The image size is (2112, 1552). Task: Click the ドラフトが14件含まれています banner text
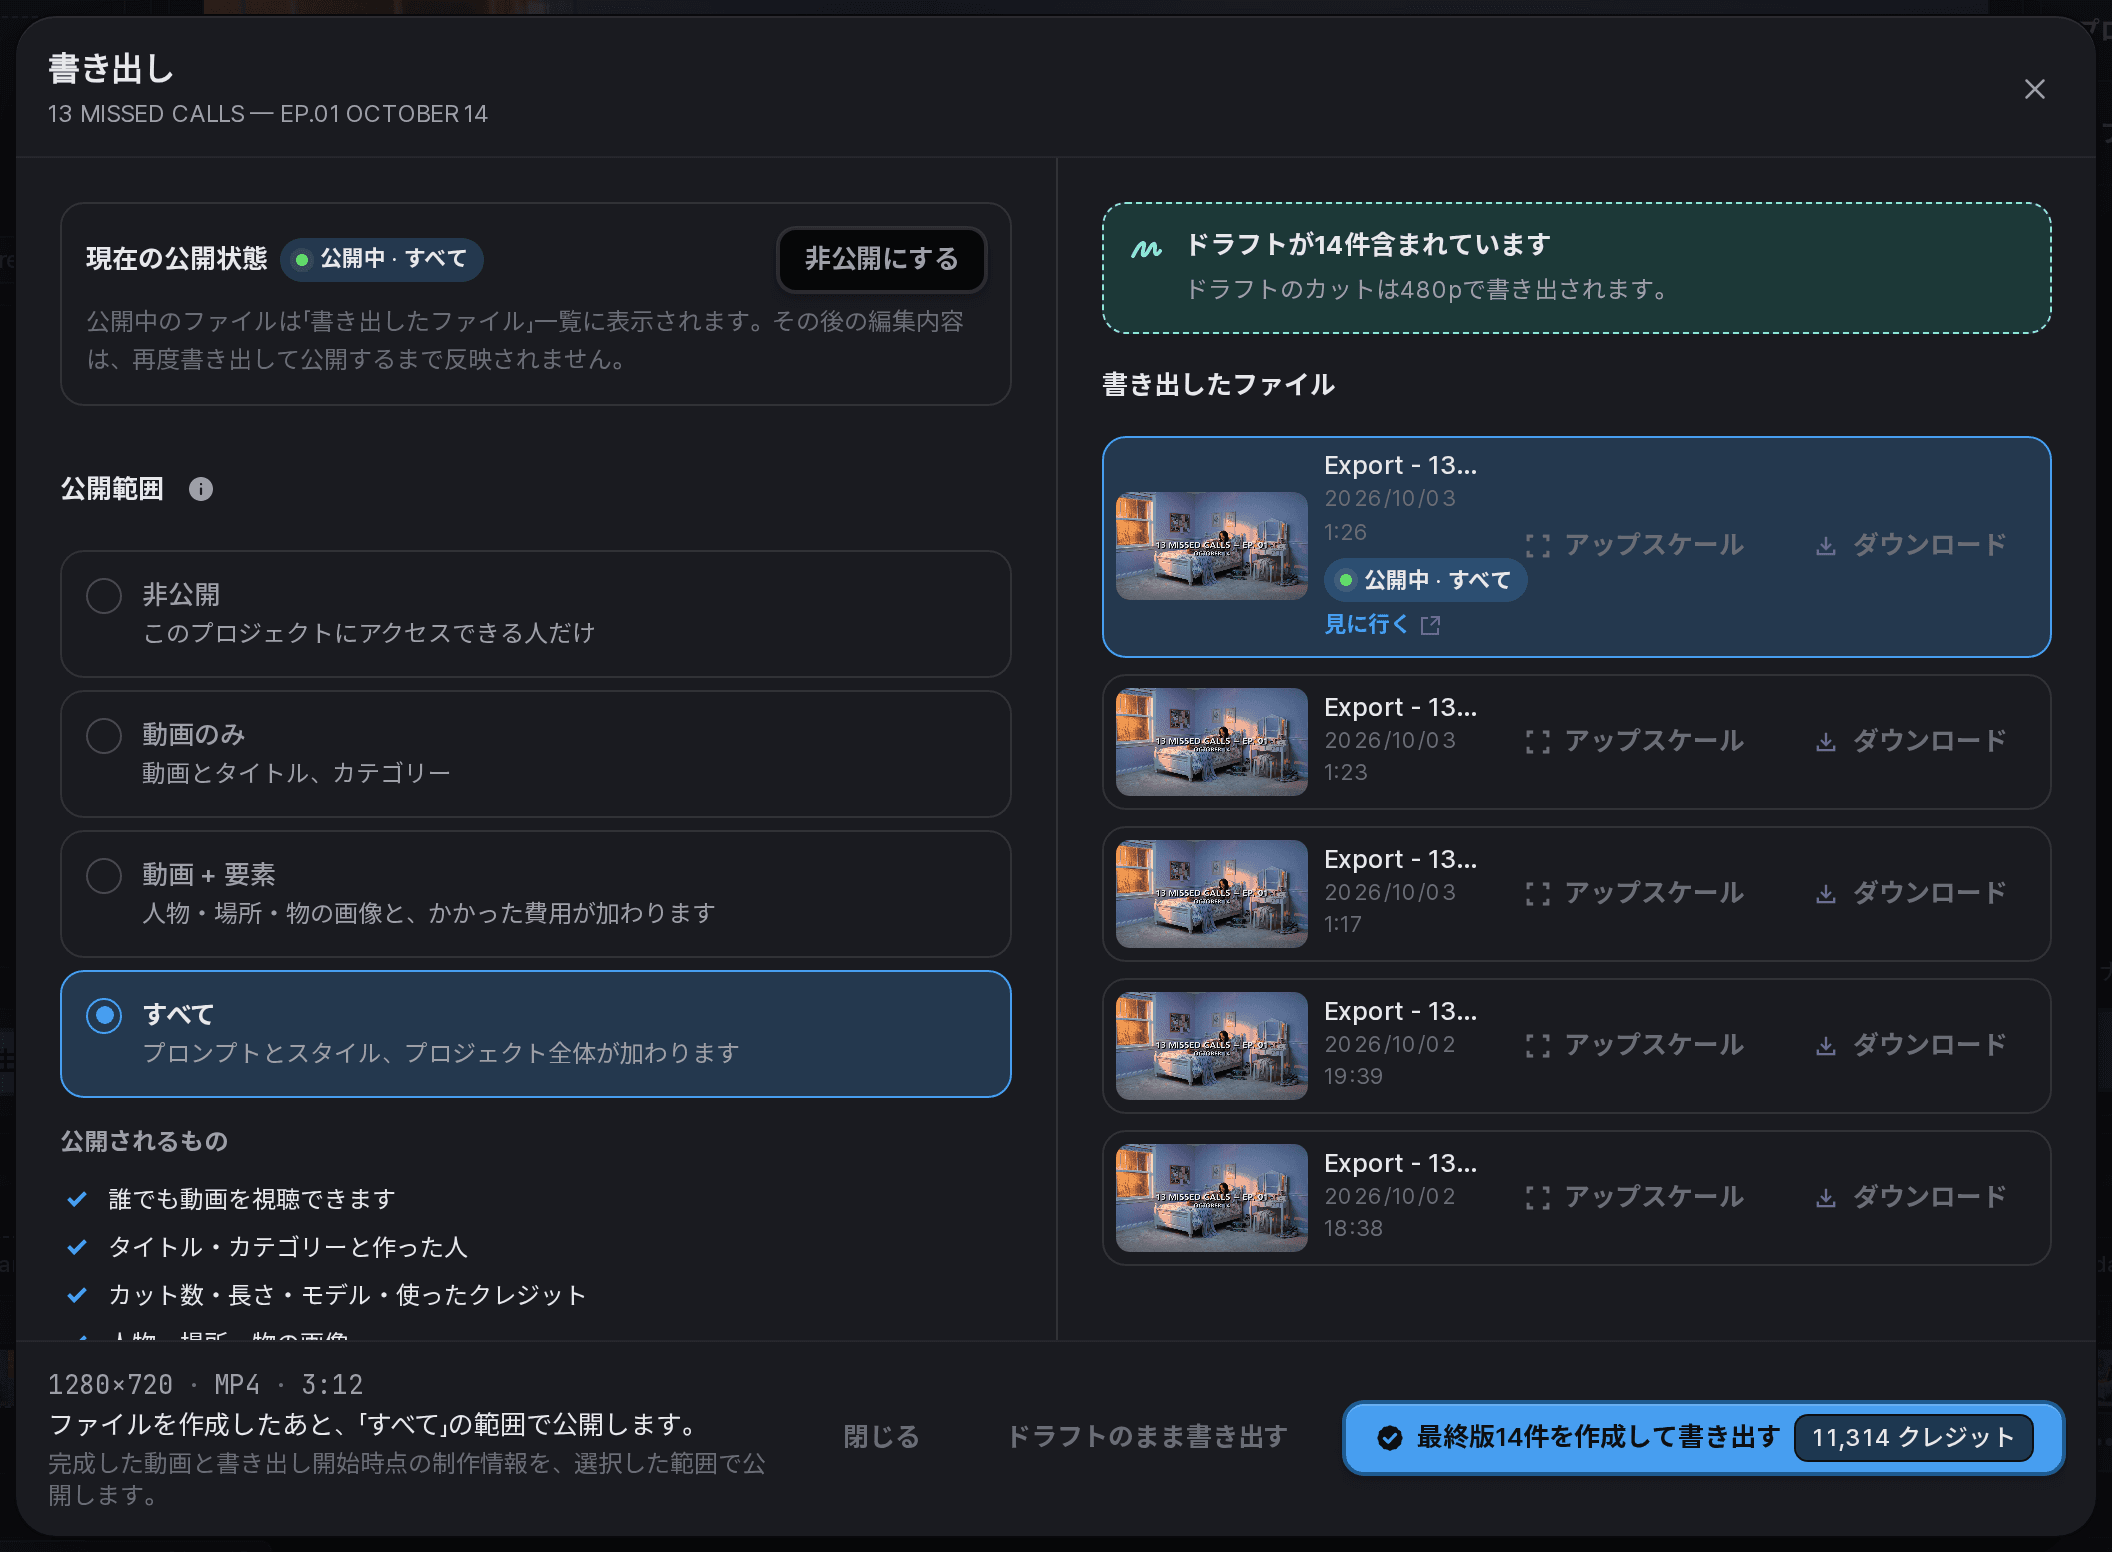click(1367, 245)
